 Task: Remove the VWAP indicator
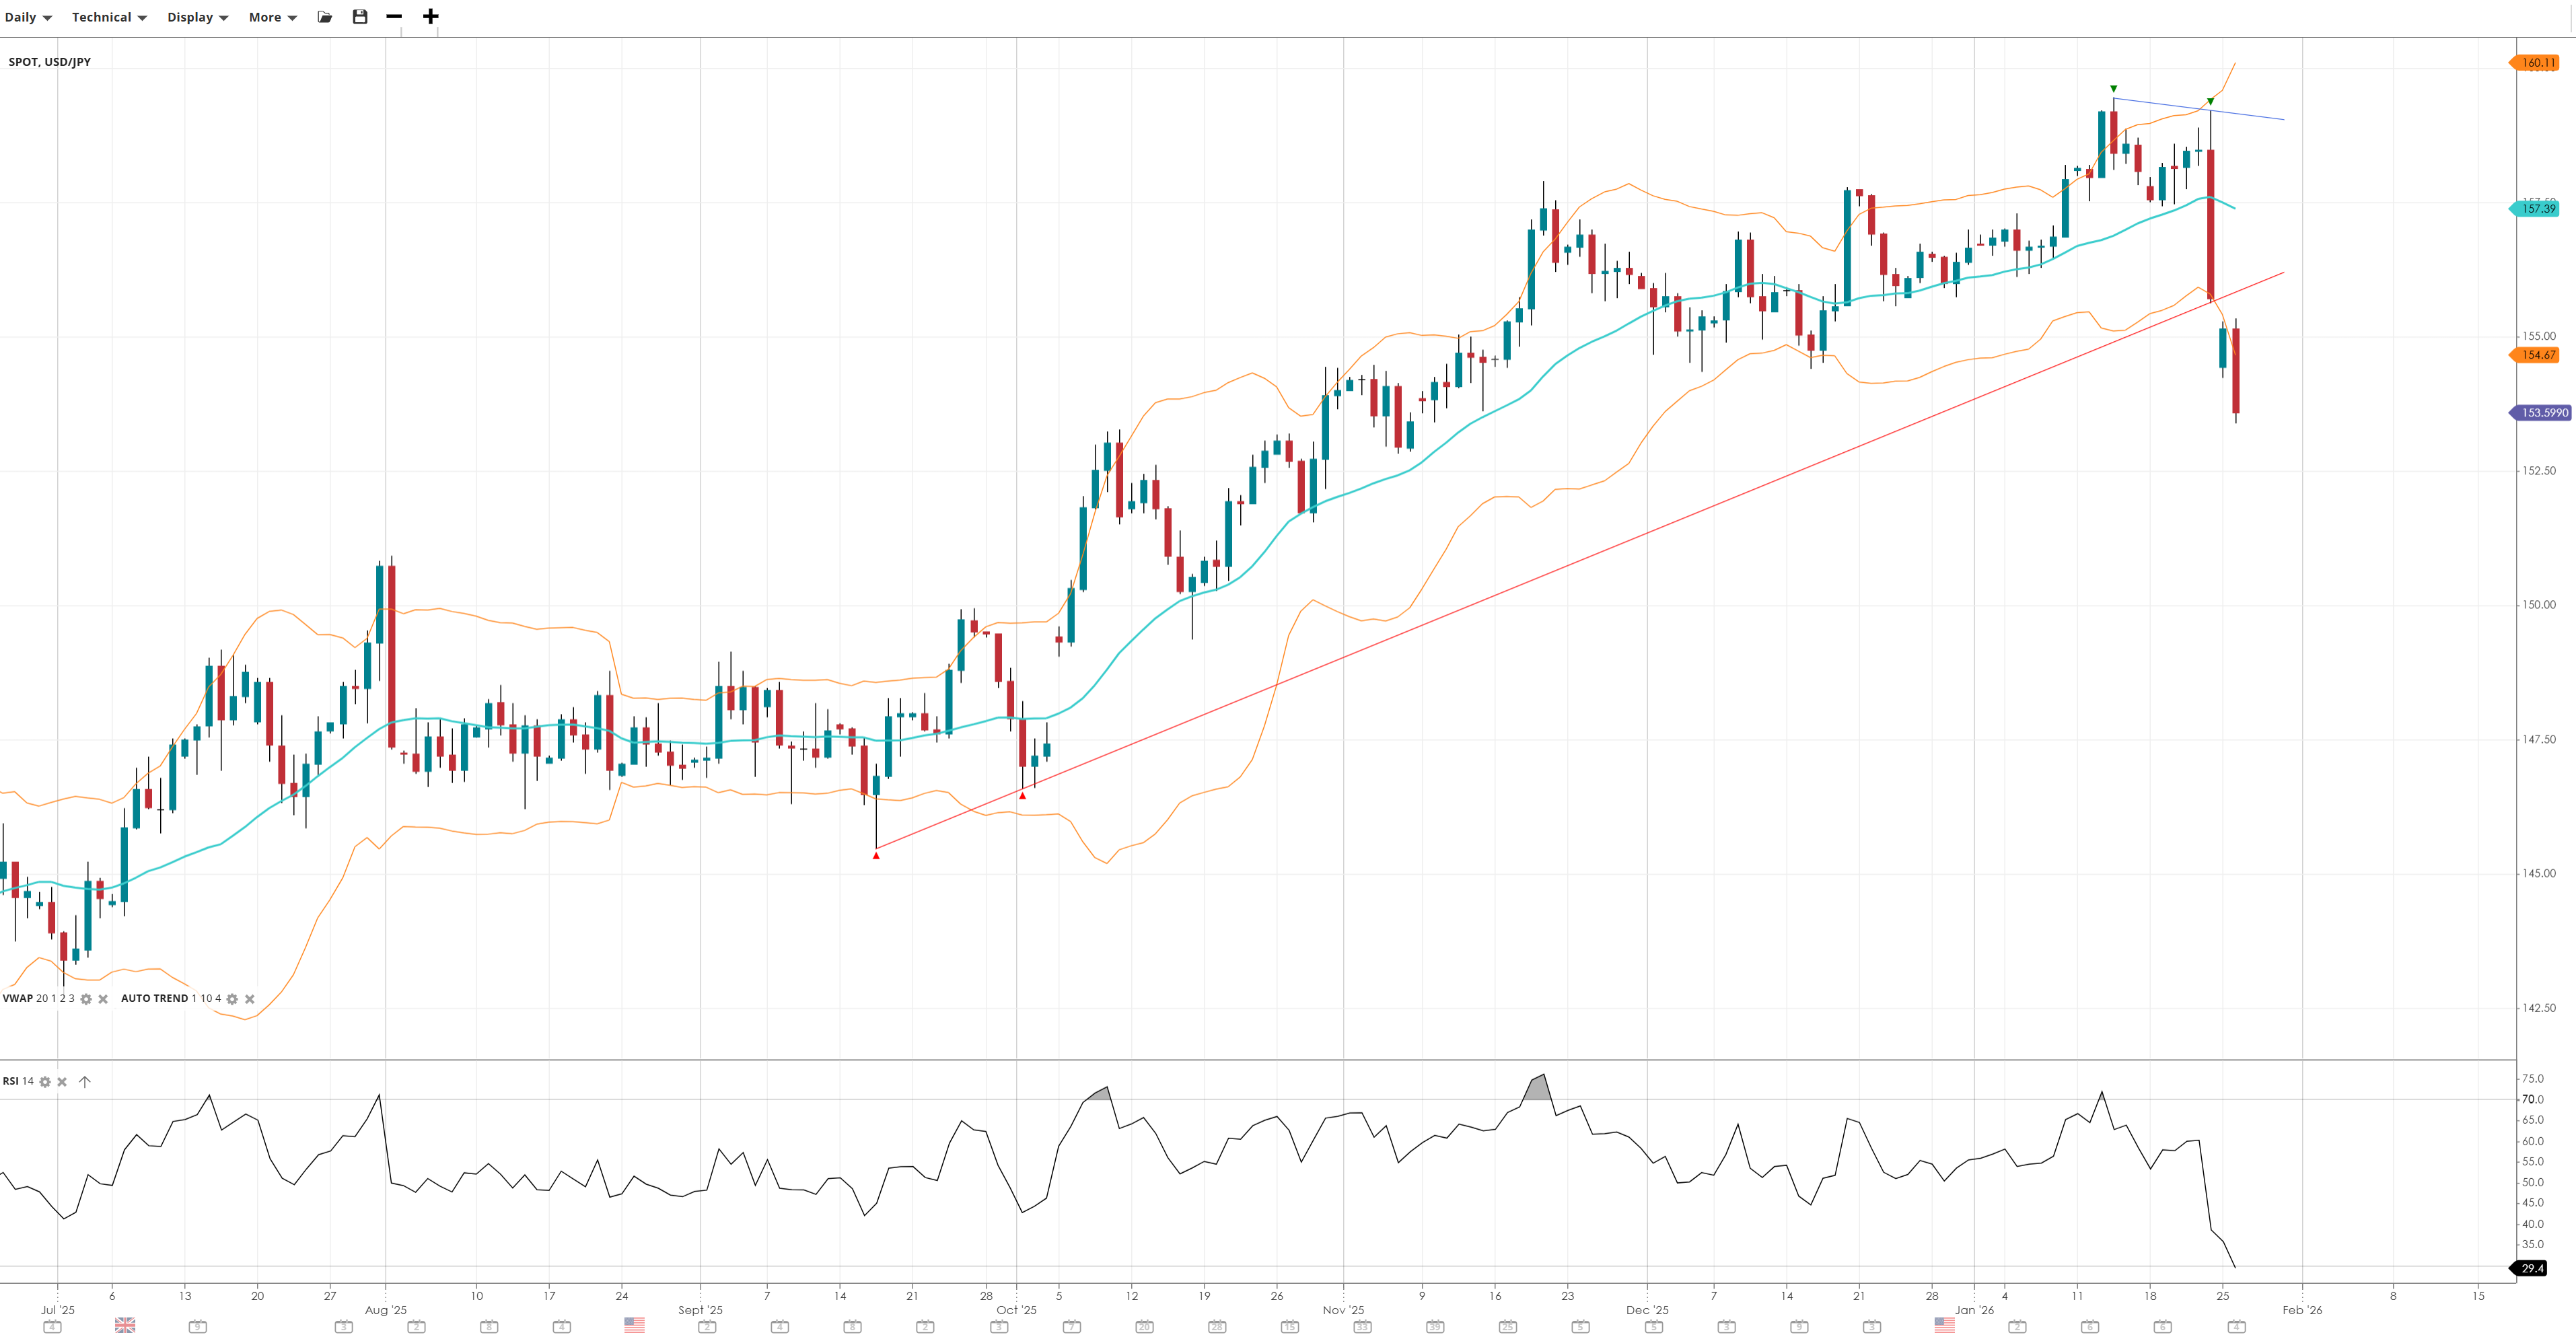click(103, 999)
